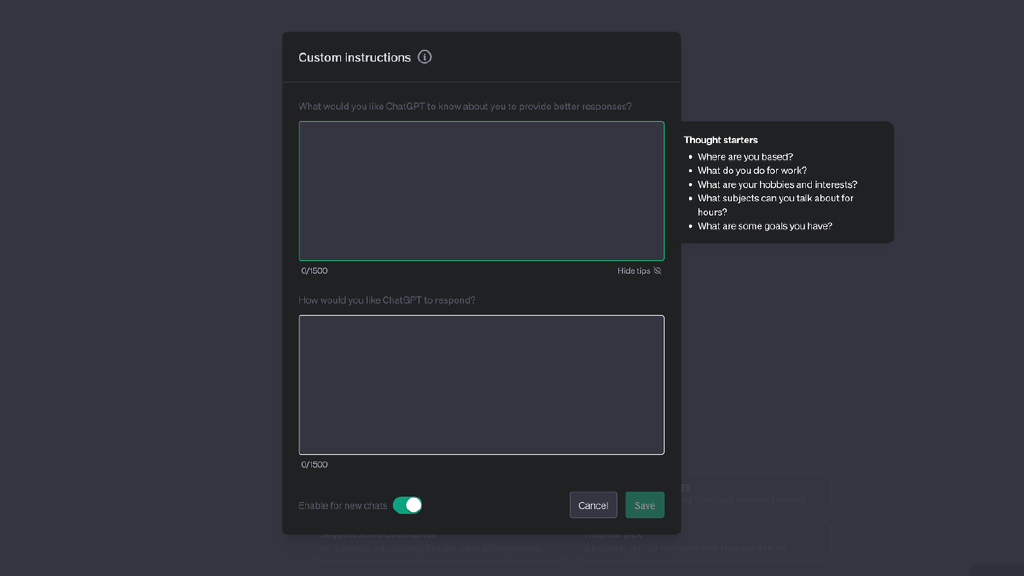Screen dimensions: 1024x576
Task: Click the 'Enable for new chats' label
Action: click(x=342, y=506)
